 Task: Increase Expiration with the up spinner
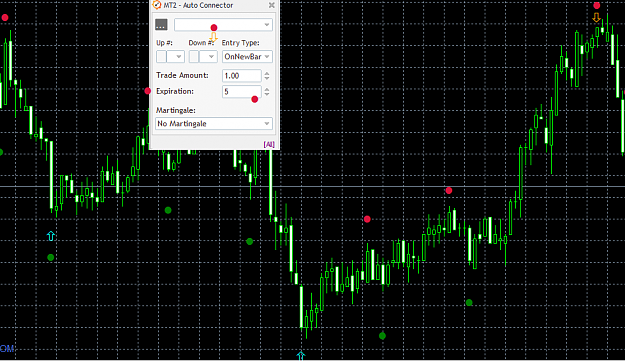(267, 89)
